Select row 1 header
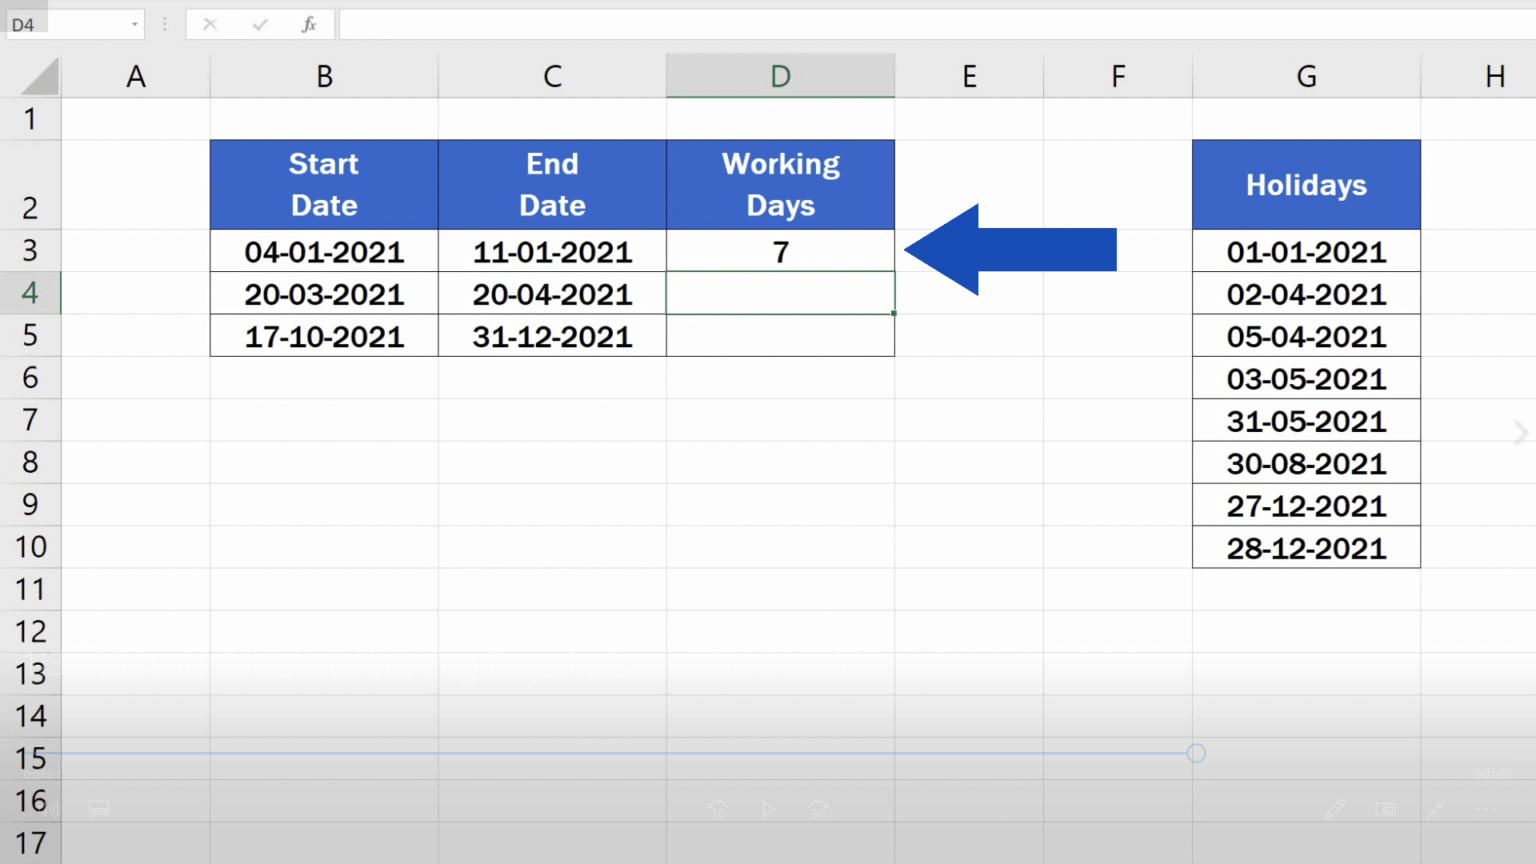 (30, 119)
